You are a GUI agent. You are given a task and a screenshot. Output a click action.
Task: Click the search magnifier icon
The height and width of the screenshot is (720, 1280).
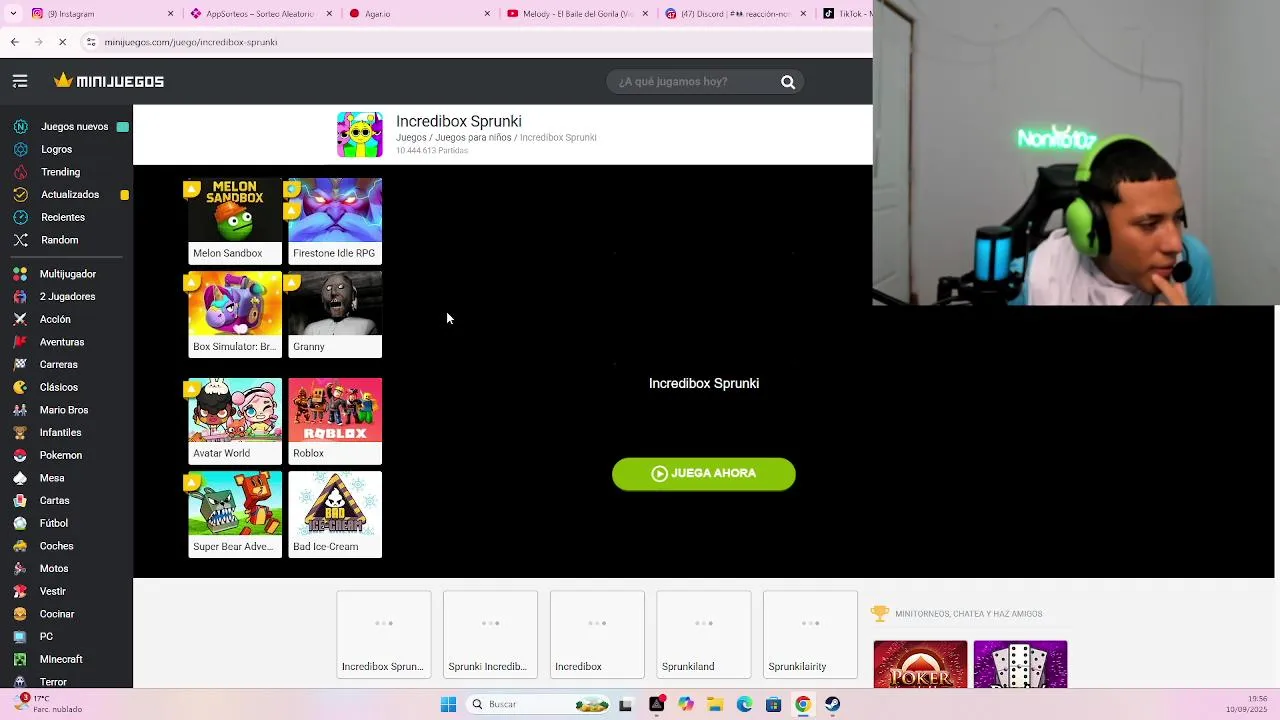point(788,82)
